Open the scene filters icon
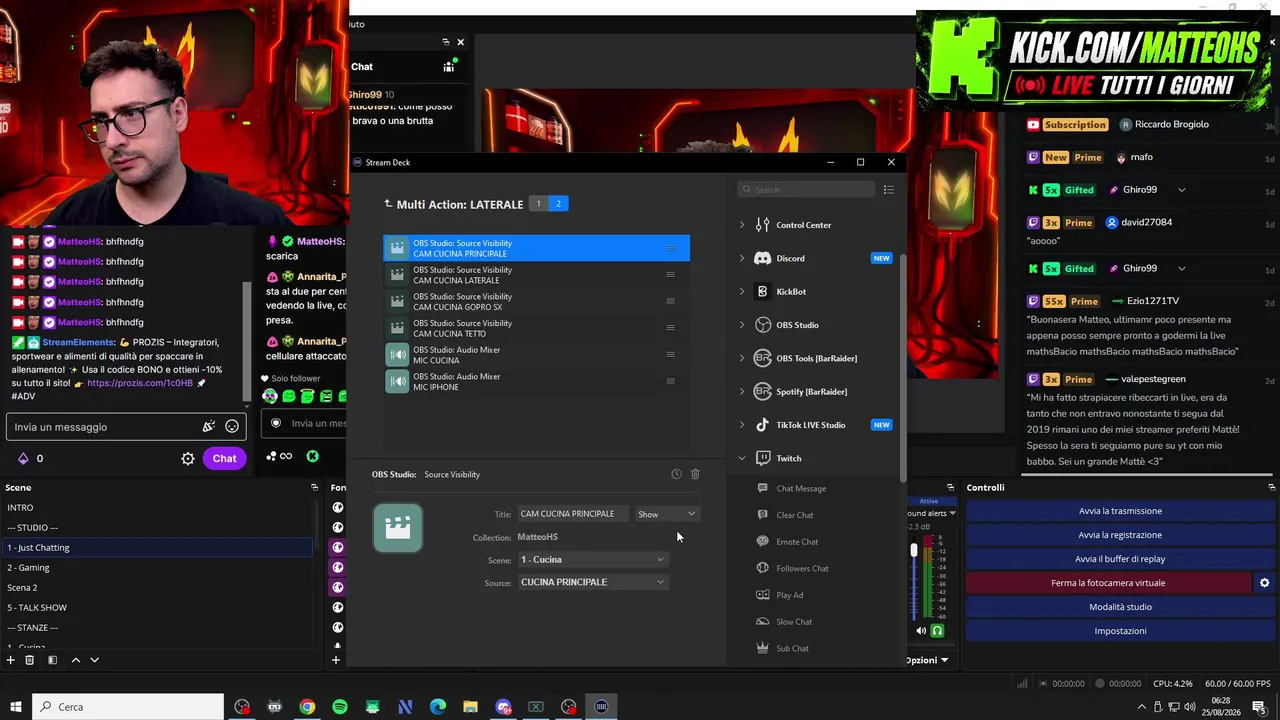 tap(52, 660)
